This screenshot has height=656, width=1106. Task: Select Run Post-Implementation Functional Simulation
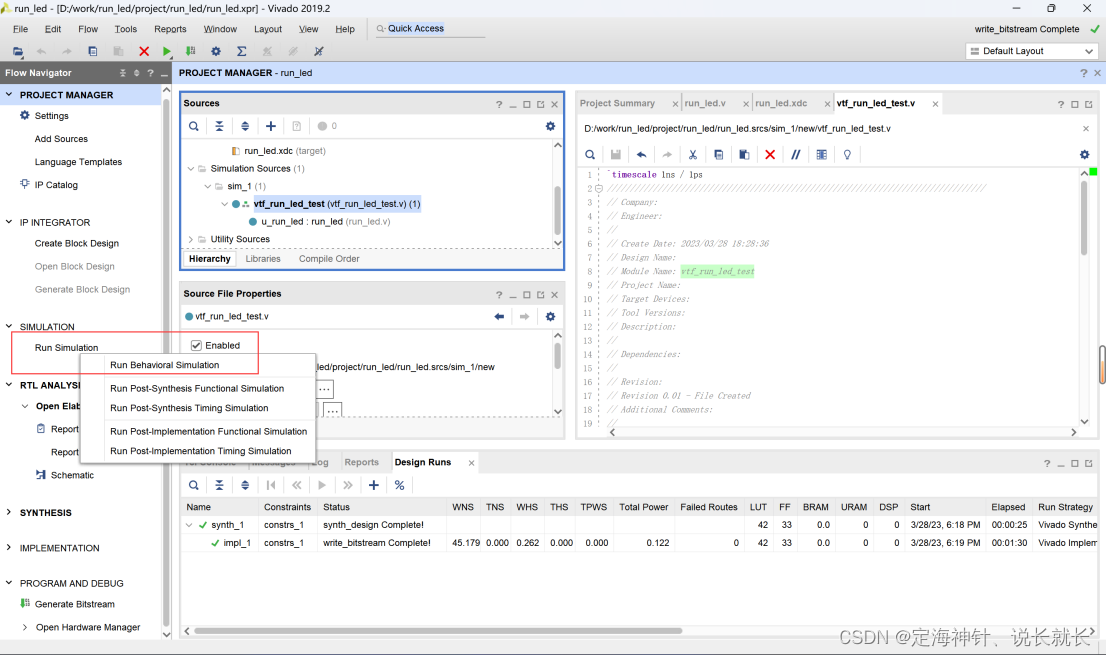tap(208, 432)
